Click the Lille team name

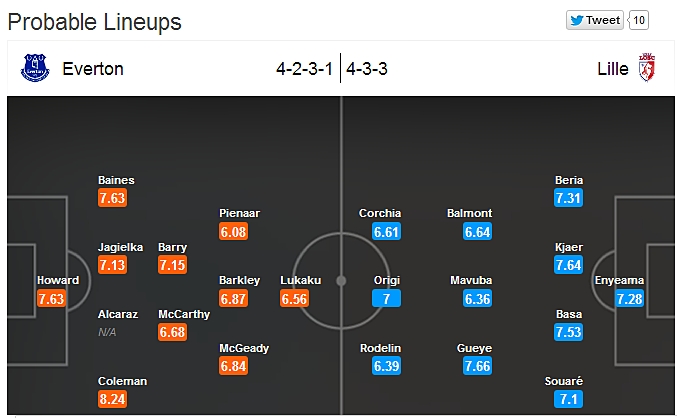point(613,69)
